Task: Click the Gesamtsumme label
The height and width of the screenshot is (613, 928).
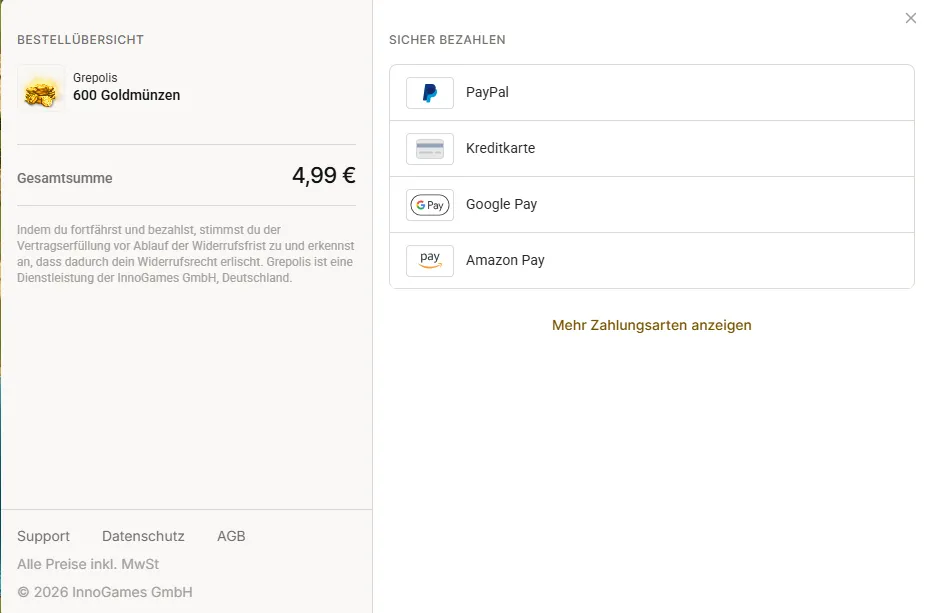Action: [65, 178]
